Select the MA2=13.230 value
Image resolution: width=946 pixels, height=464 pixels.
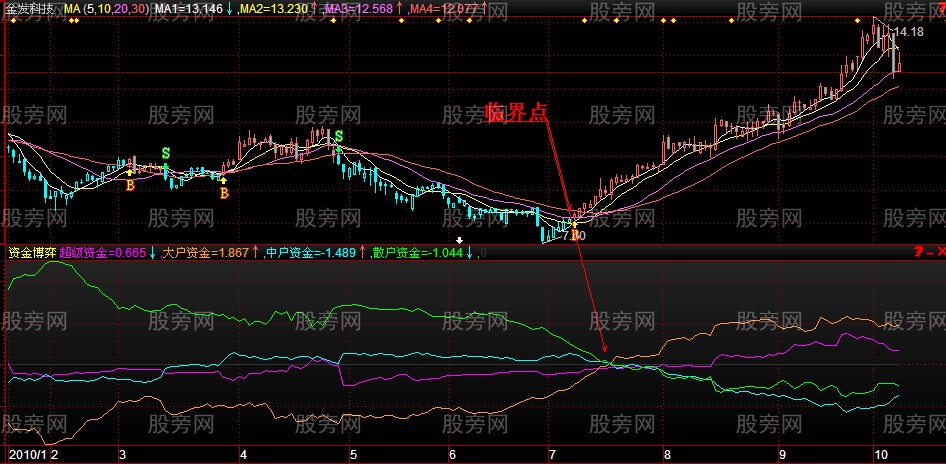[273, 8]
